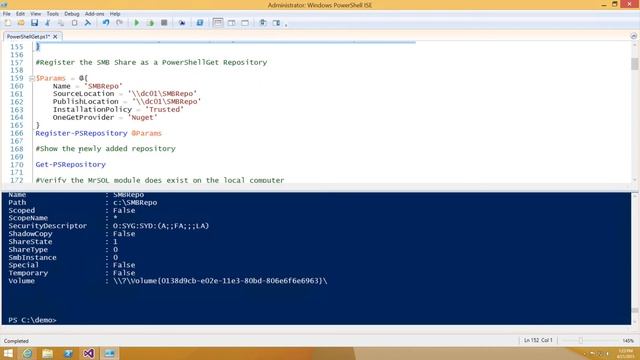Run the script with green play icon
The image size is (640, 360).
tap(137, 23)
